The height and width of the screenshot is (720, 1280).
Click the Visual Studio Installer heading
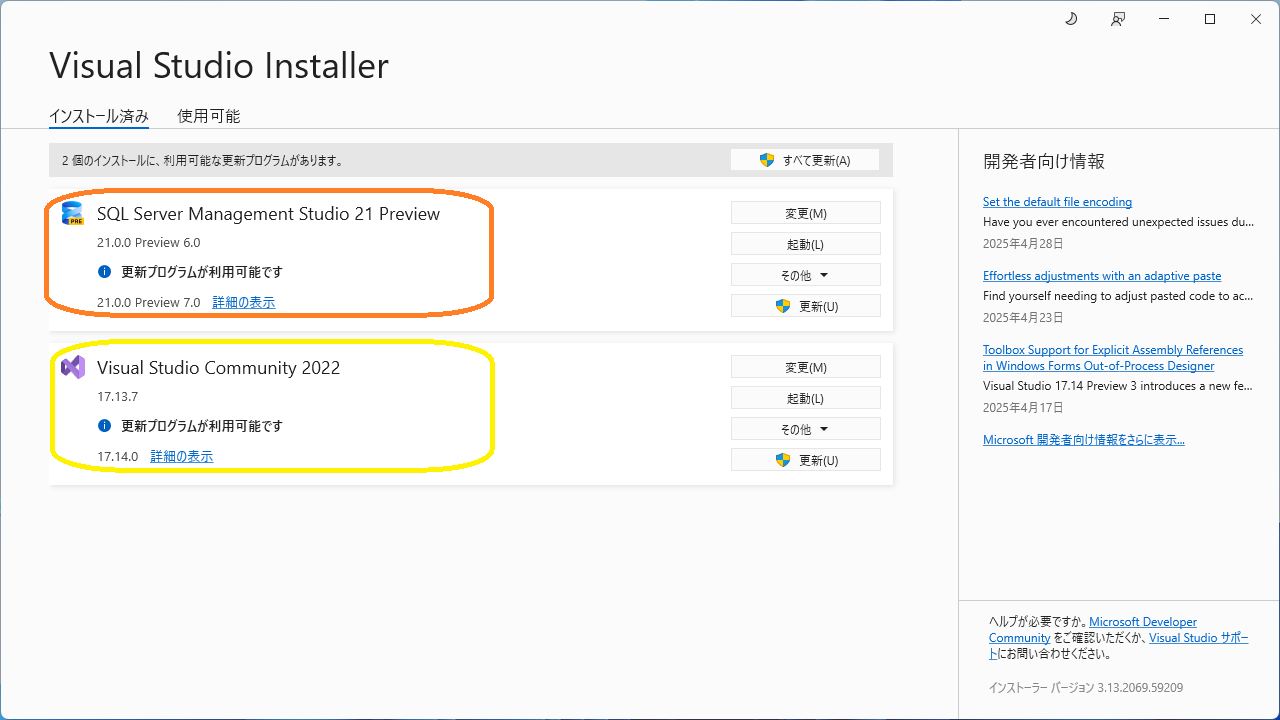click(219, 66)
